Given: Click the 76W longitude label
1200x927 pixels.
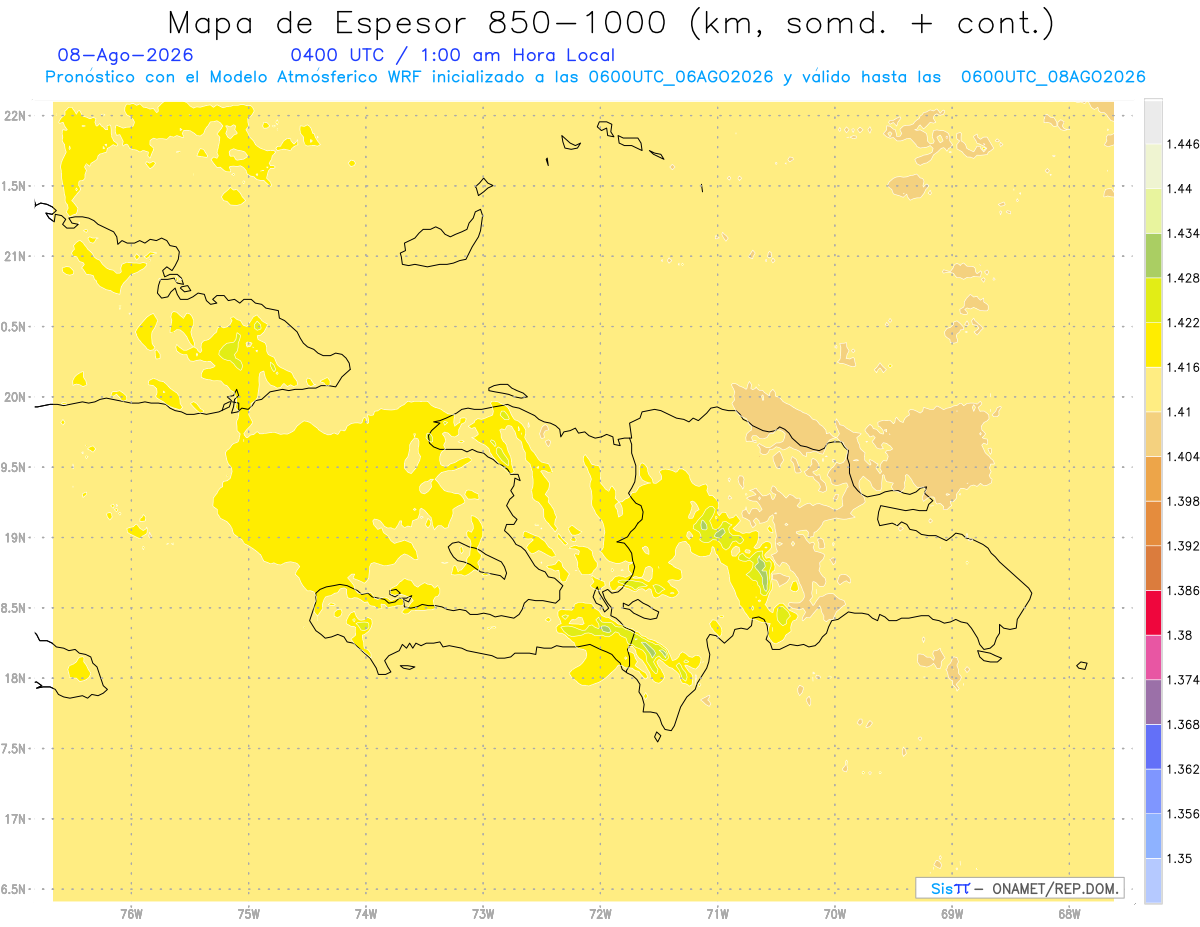Looking at the screenshot, I should [x=131, y=914].
